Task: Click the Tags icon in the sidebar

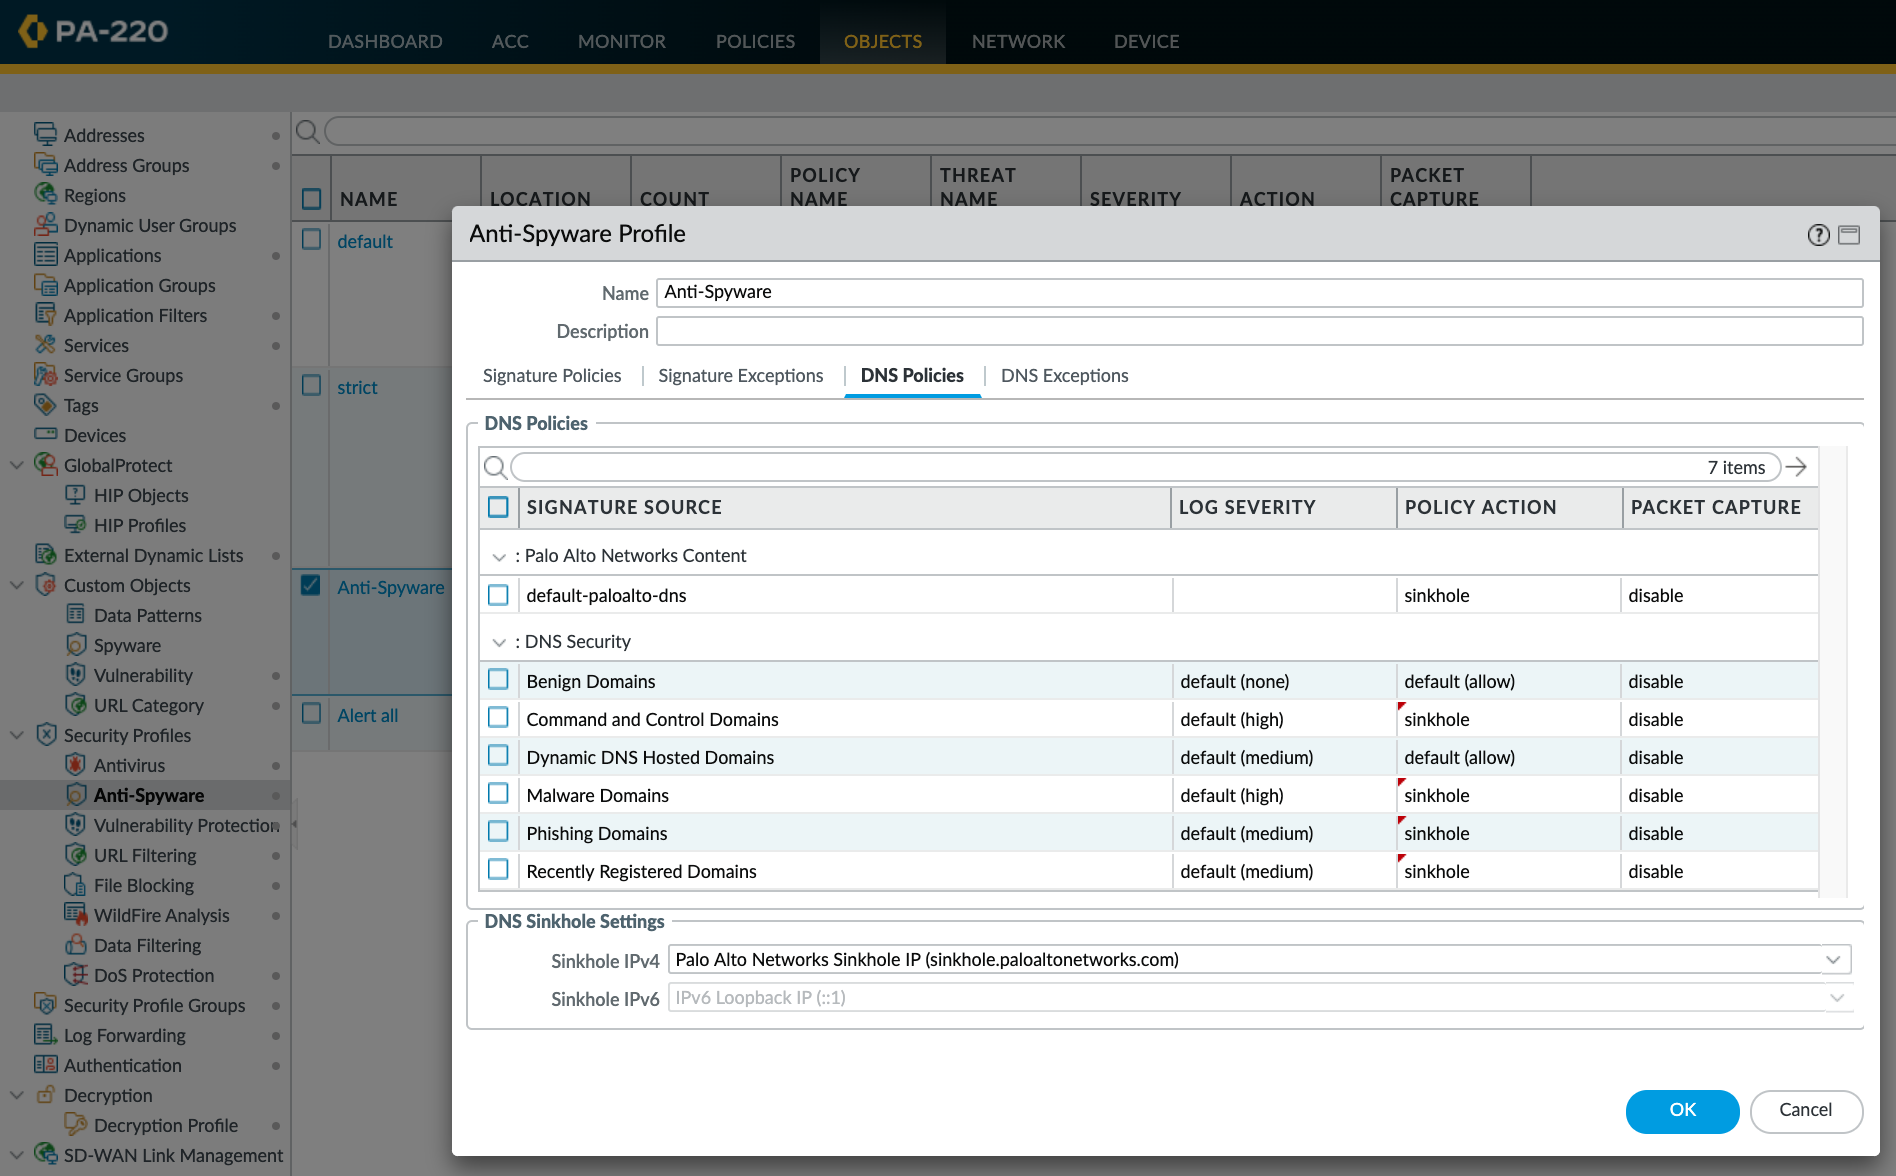Action: coord(45,405)
